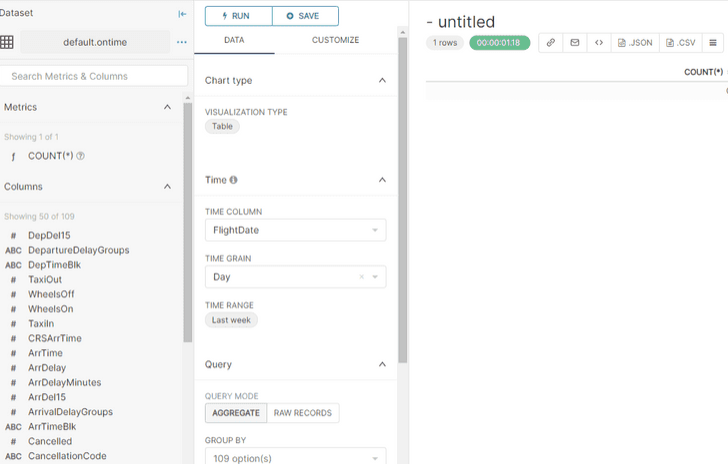The image size is (728, 464).
Task: Focus the Search Metrics & Columns field
Action: [x=94, y=76]
